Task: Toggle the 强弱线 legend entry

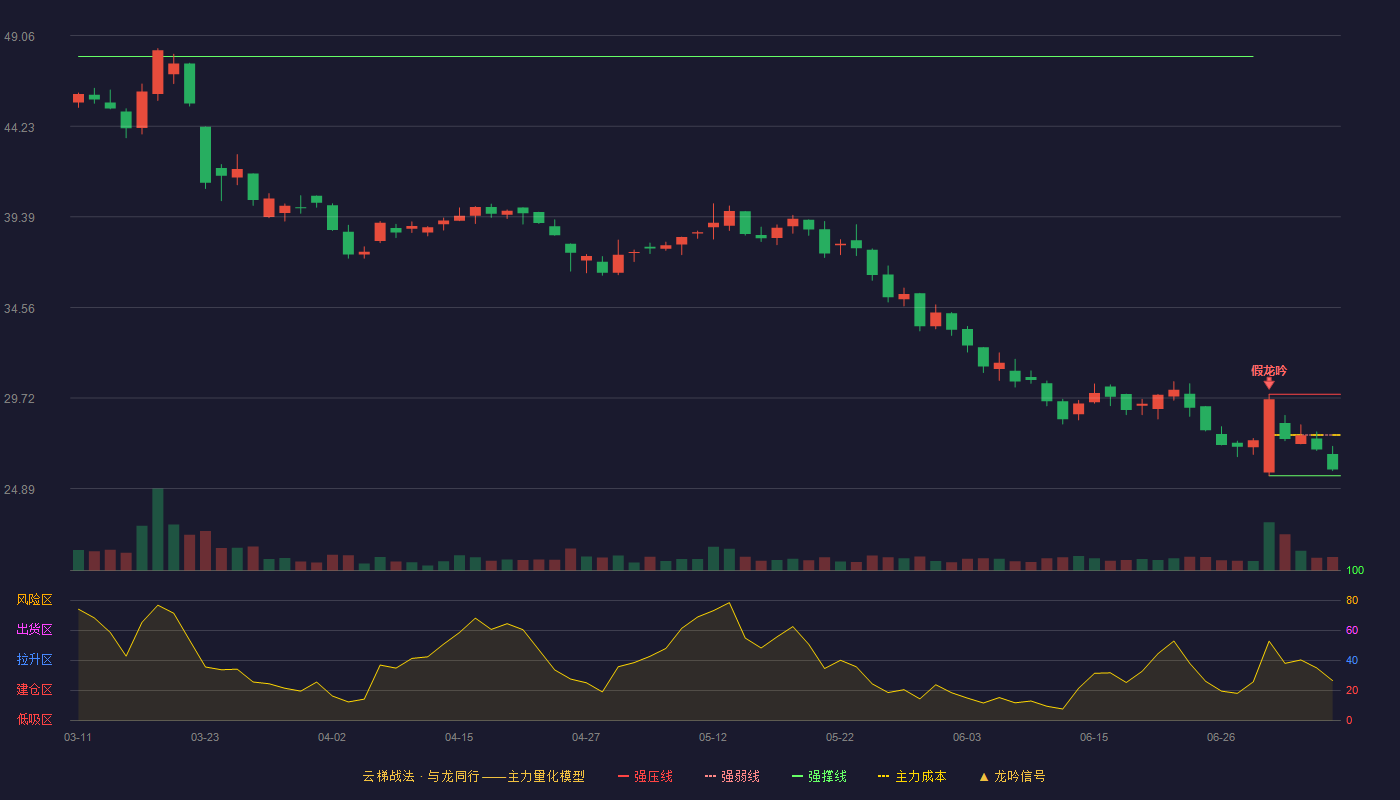Action: [732, 776]
